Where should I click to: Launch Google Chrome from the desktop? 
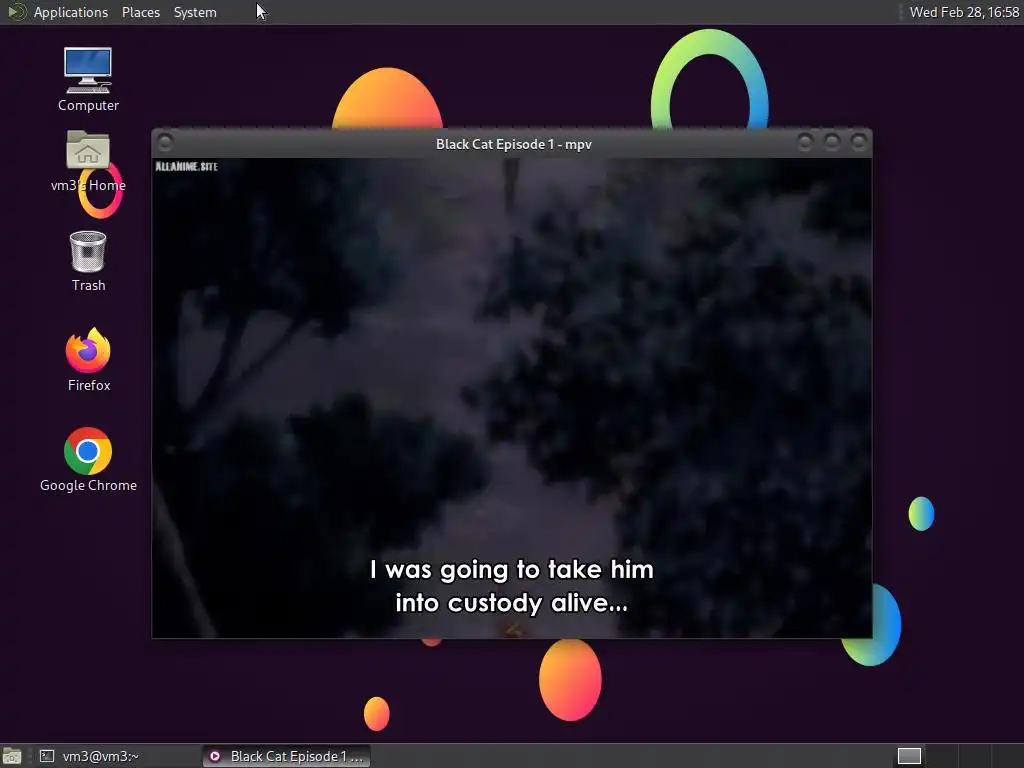point(88,460)
